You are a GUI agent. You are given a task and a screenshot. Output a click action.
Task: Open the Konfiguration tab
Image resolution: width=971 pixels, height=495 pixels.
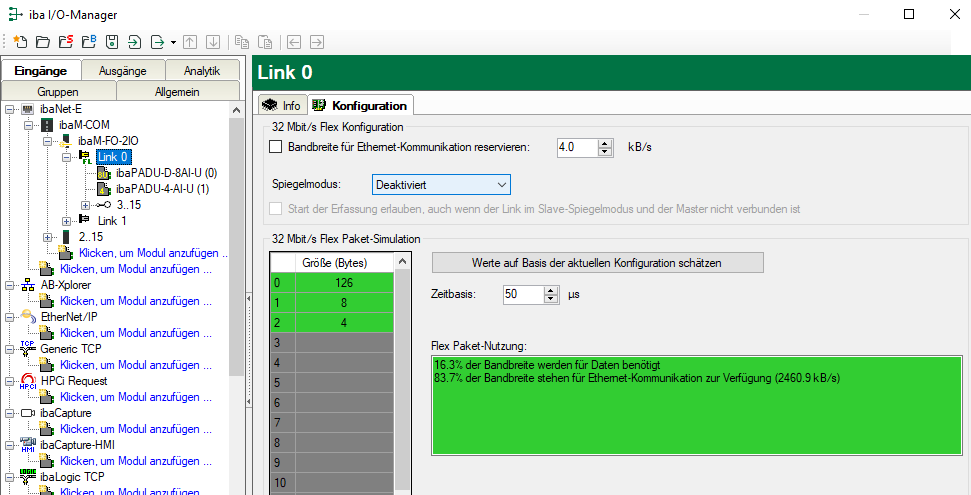click(360, 105)
